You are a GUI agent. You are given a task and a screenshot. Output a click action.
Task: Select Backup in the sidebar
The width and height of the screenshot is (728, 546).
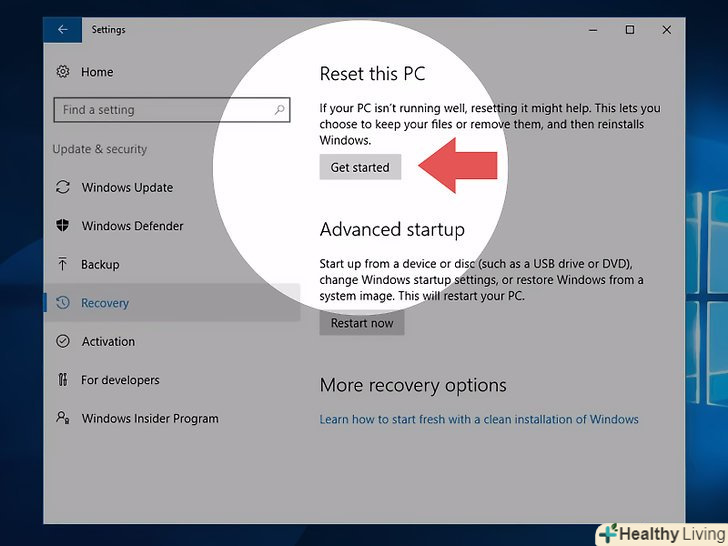100,265
